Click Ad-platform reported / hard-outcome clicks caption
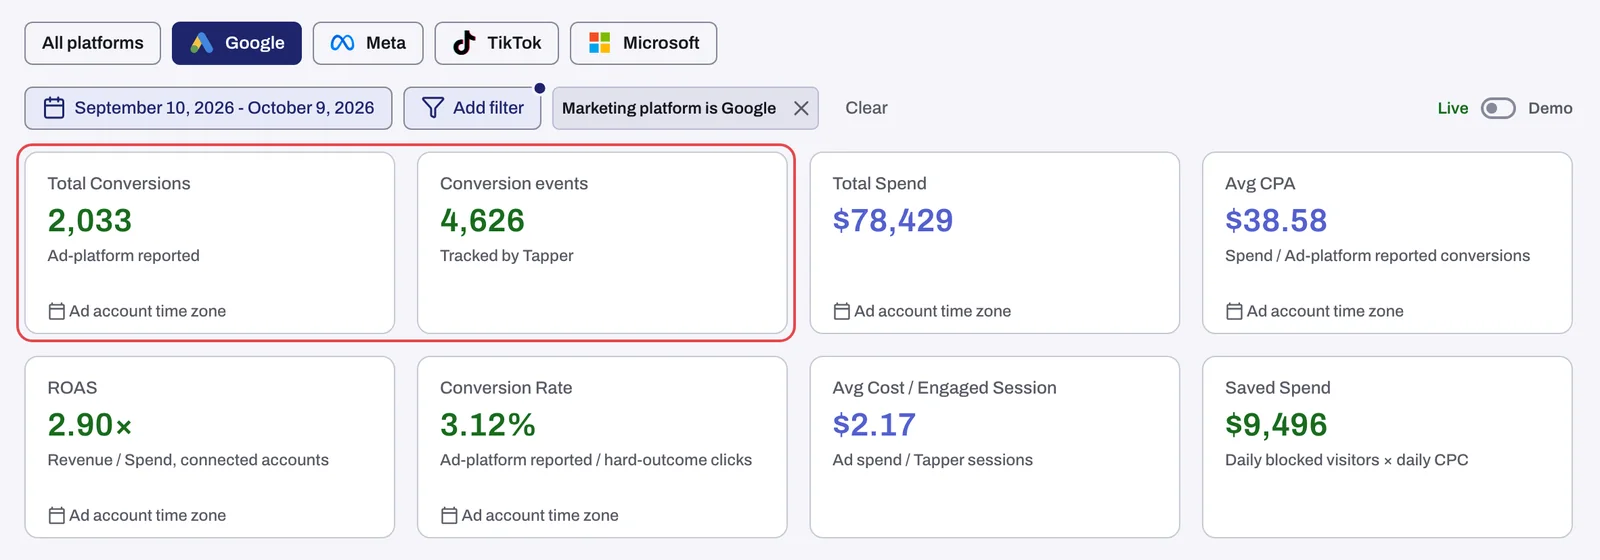This screenshot has width=1600, height=560. pyautogui.click(x=596, y=460)
